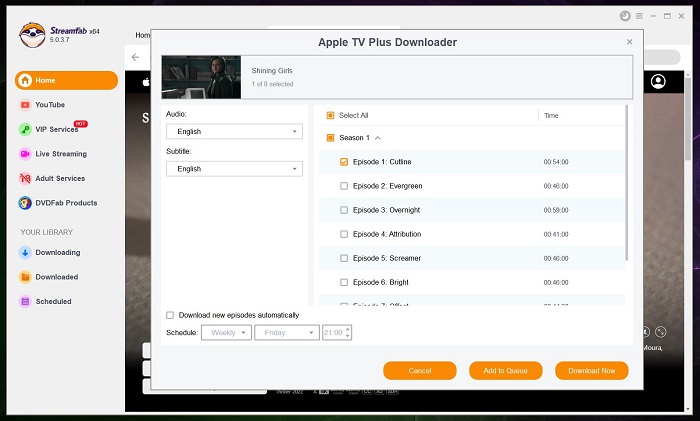Viewport: 700px width, 421px height.
Task: Click the StreamFab sloth logo
Action: [x=32, y=34]
